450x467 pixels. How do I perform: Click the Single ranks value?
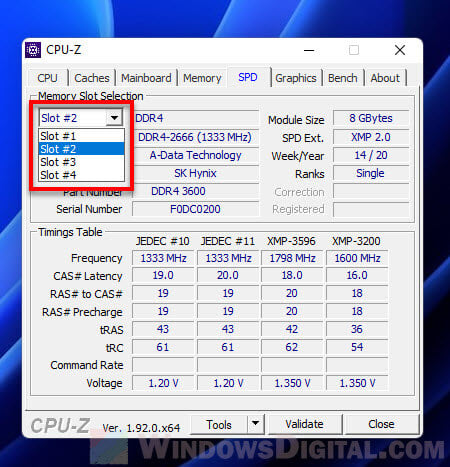(371, 173)
